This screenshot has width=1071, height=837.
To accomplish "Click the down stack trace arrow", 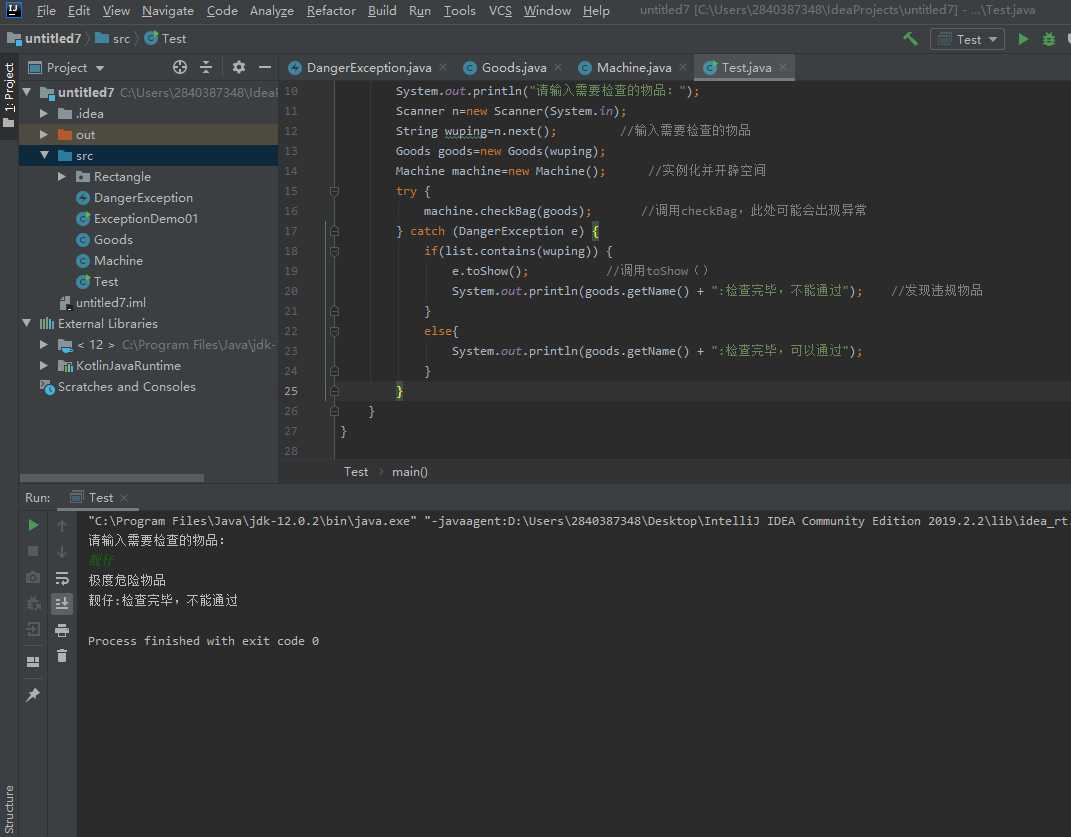I will [x=62, y=551].
